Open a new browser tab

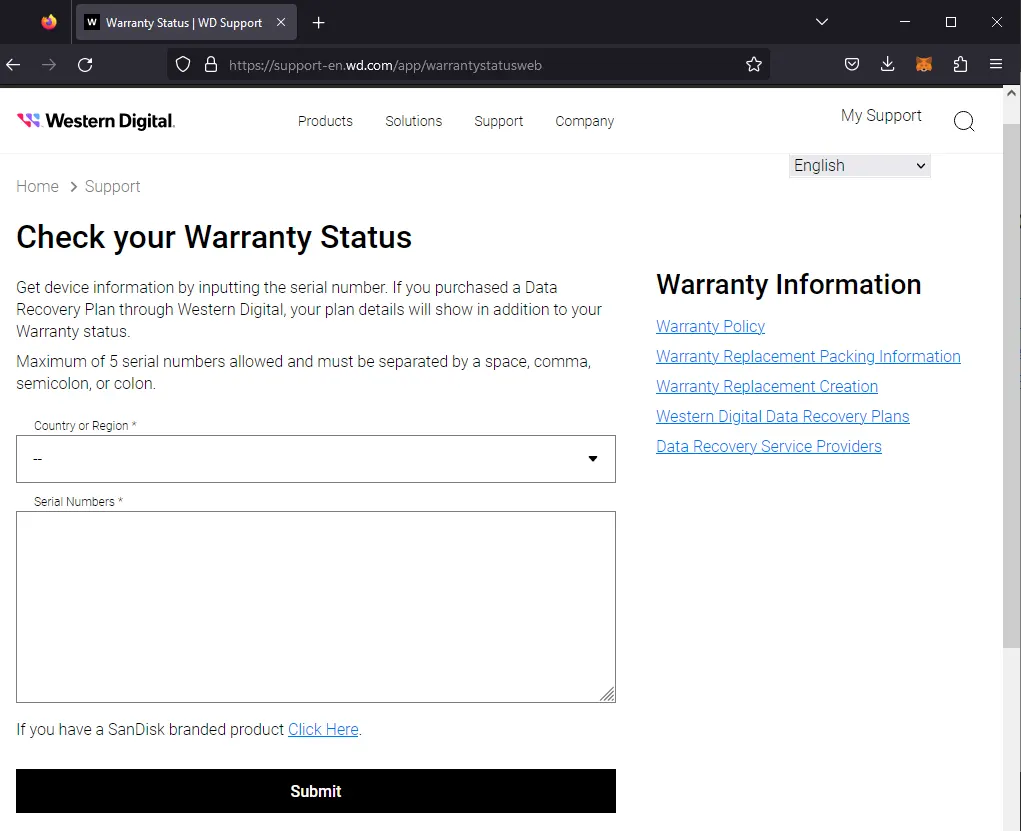pos(318,23)
